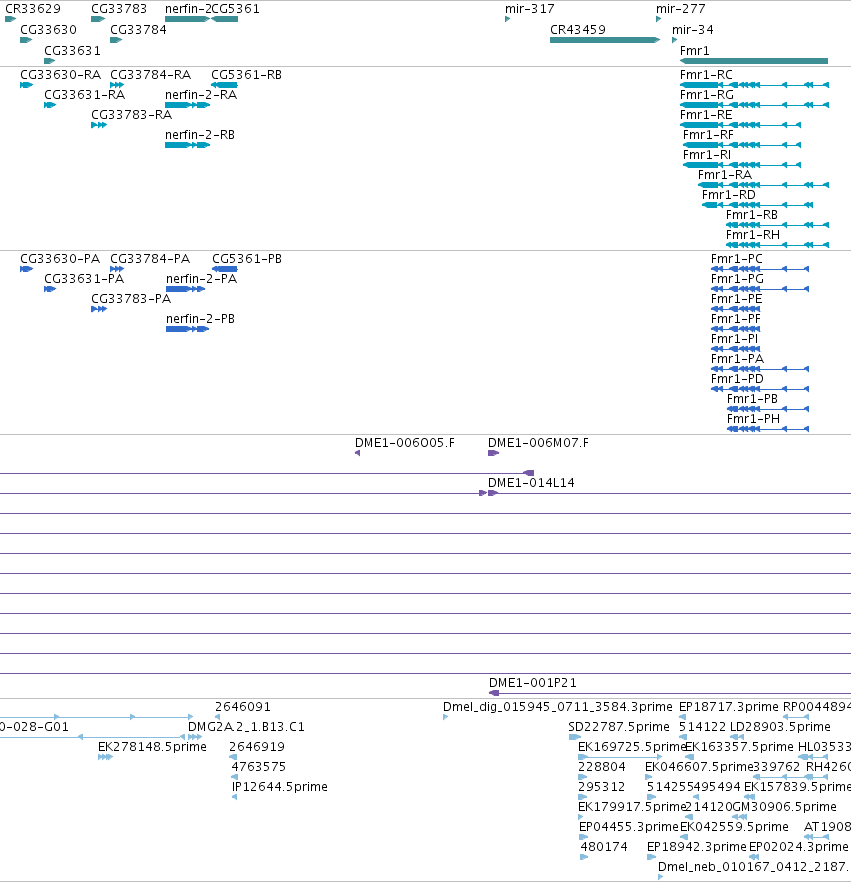851x882 pixels.
Task: Select the Fmr1-RI transcript label
Action: tap(707, 155)
